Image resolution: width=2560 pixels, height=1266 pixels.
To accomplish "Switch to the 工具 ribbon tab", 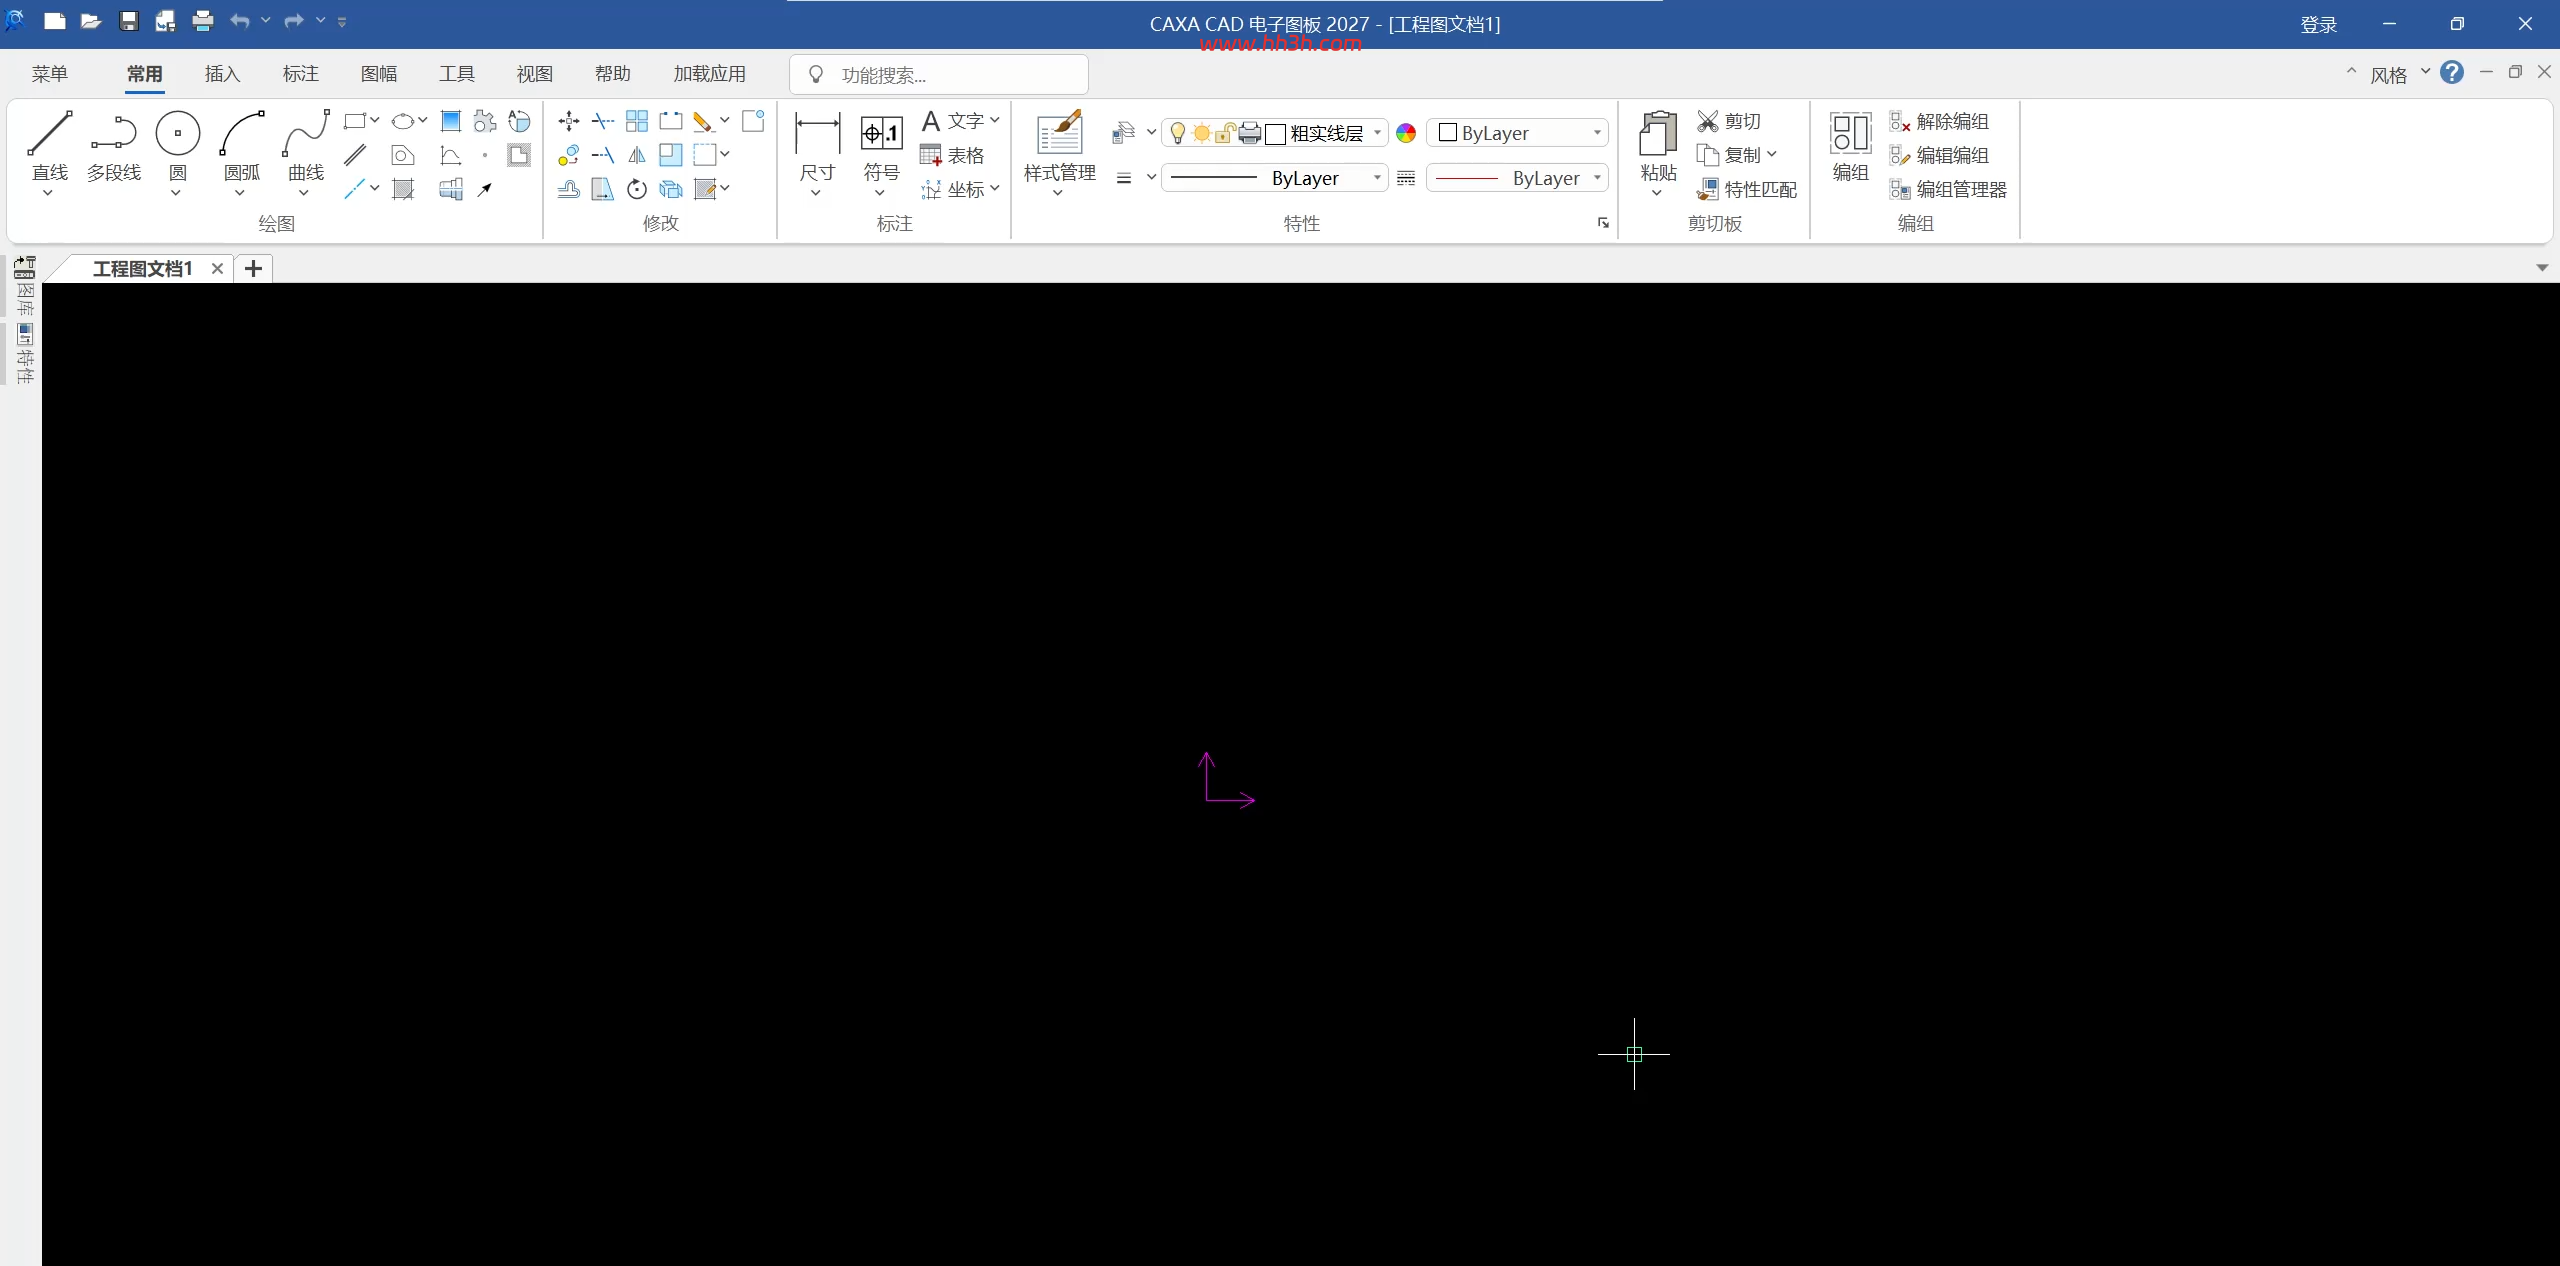I will coord(456,74).
